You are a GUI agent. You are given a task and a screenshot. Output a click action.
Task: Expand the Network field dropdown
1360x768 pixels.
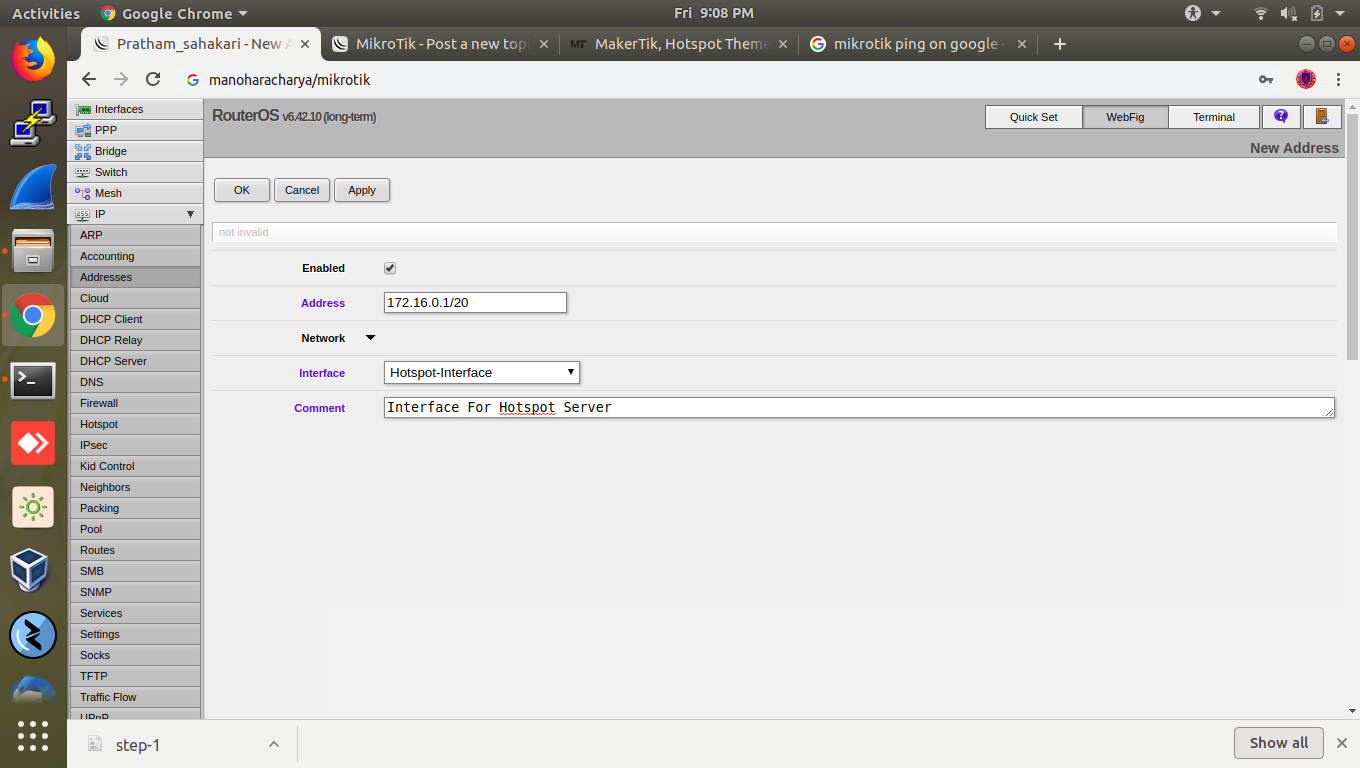(x=370, y=338)
